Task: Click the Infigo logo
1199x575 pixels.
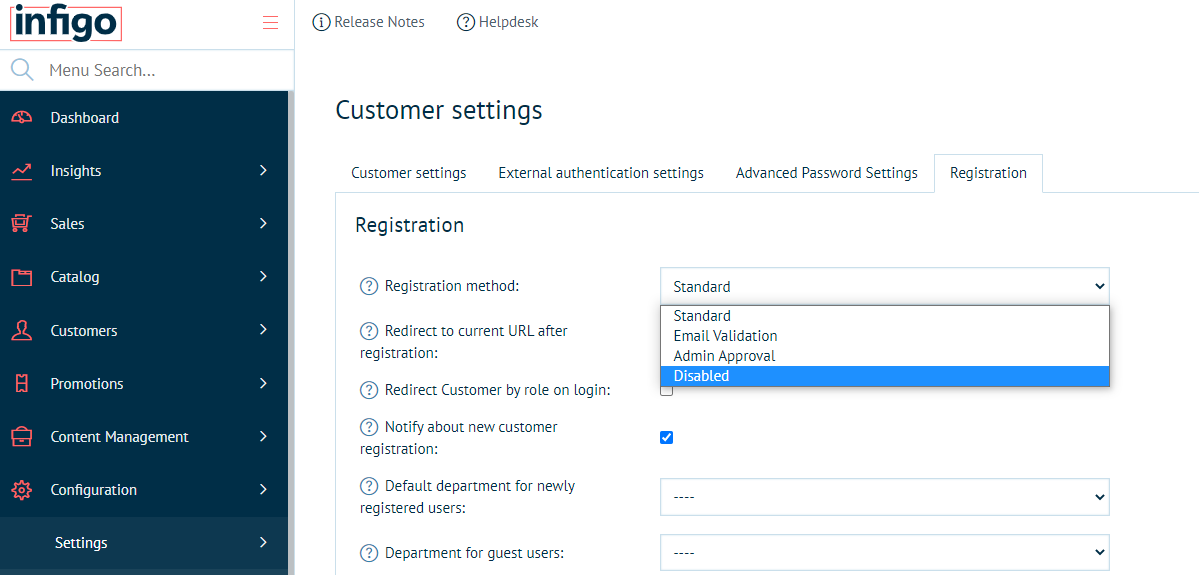Action: 66,23
